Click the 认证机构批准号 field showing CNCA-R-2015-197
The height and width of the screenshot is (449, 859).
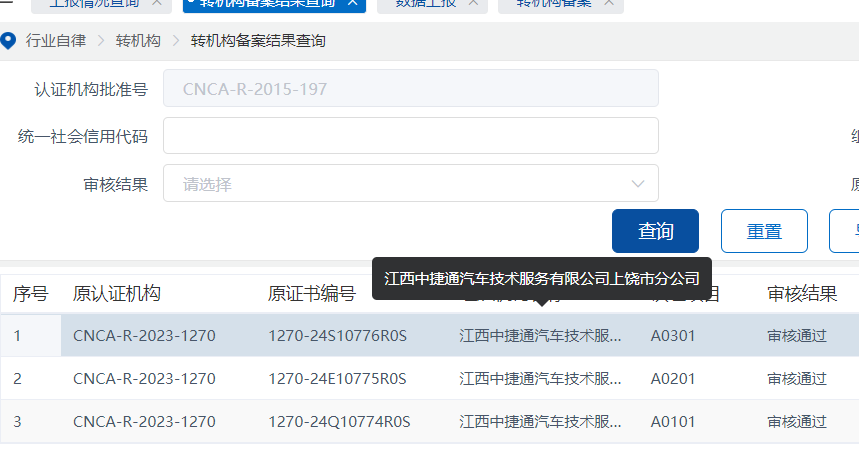411,88
